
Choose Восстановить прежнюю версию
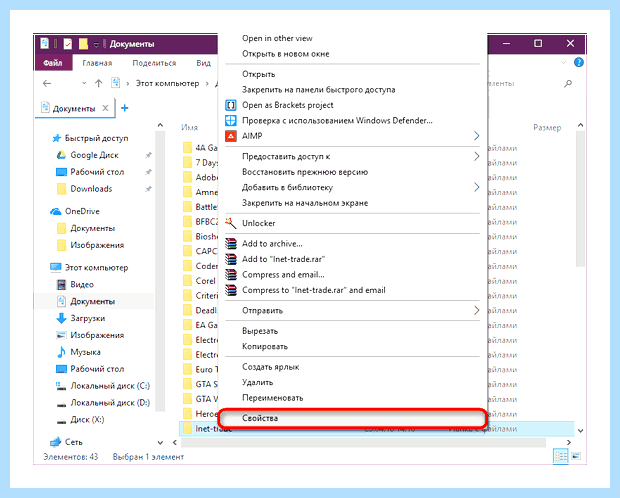(305, 172)
